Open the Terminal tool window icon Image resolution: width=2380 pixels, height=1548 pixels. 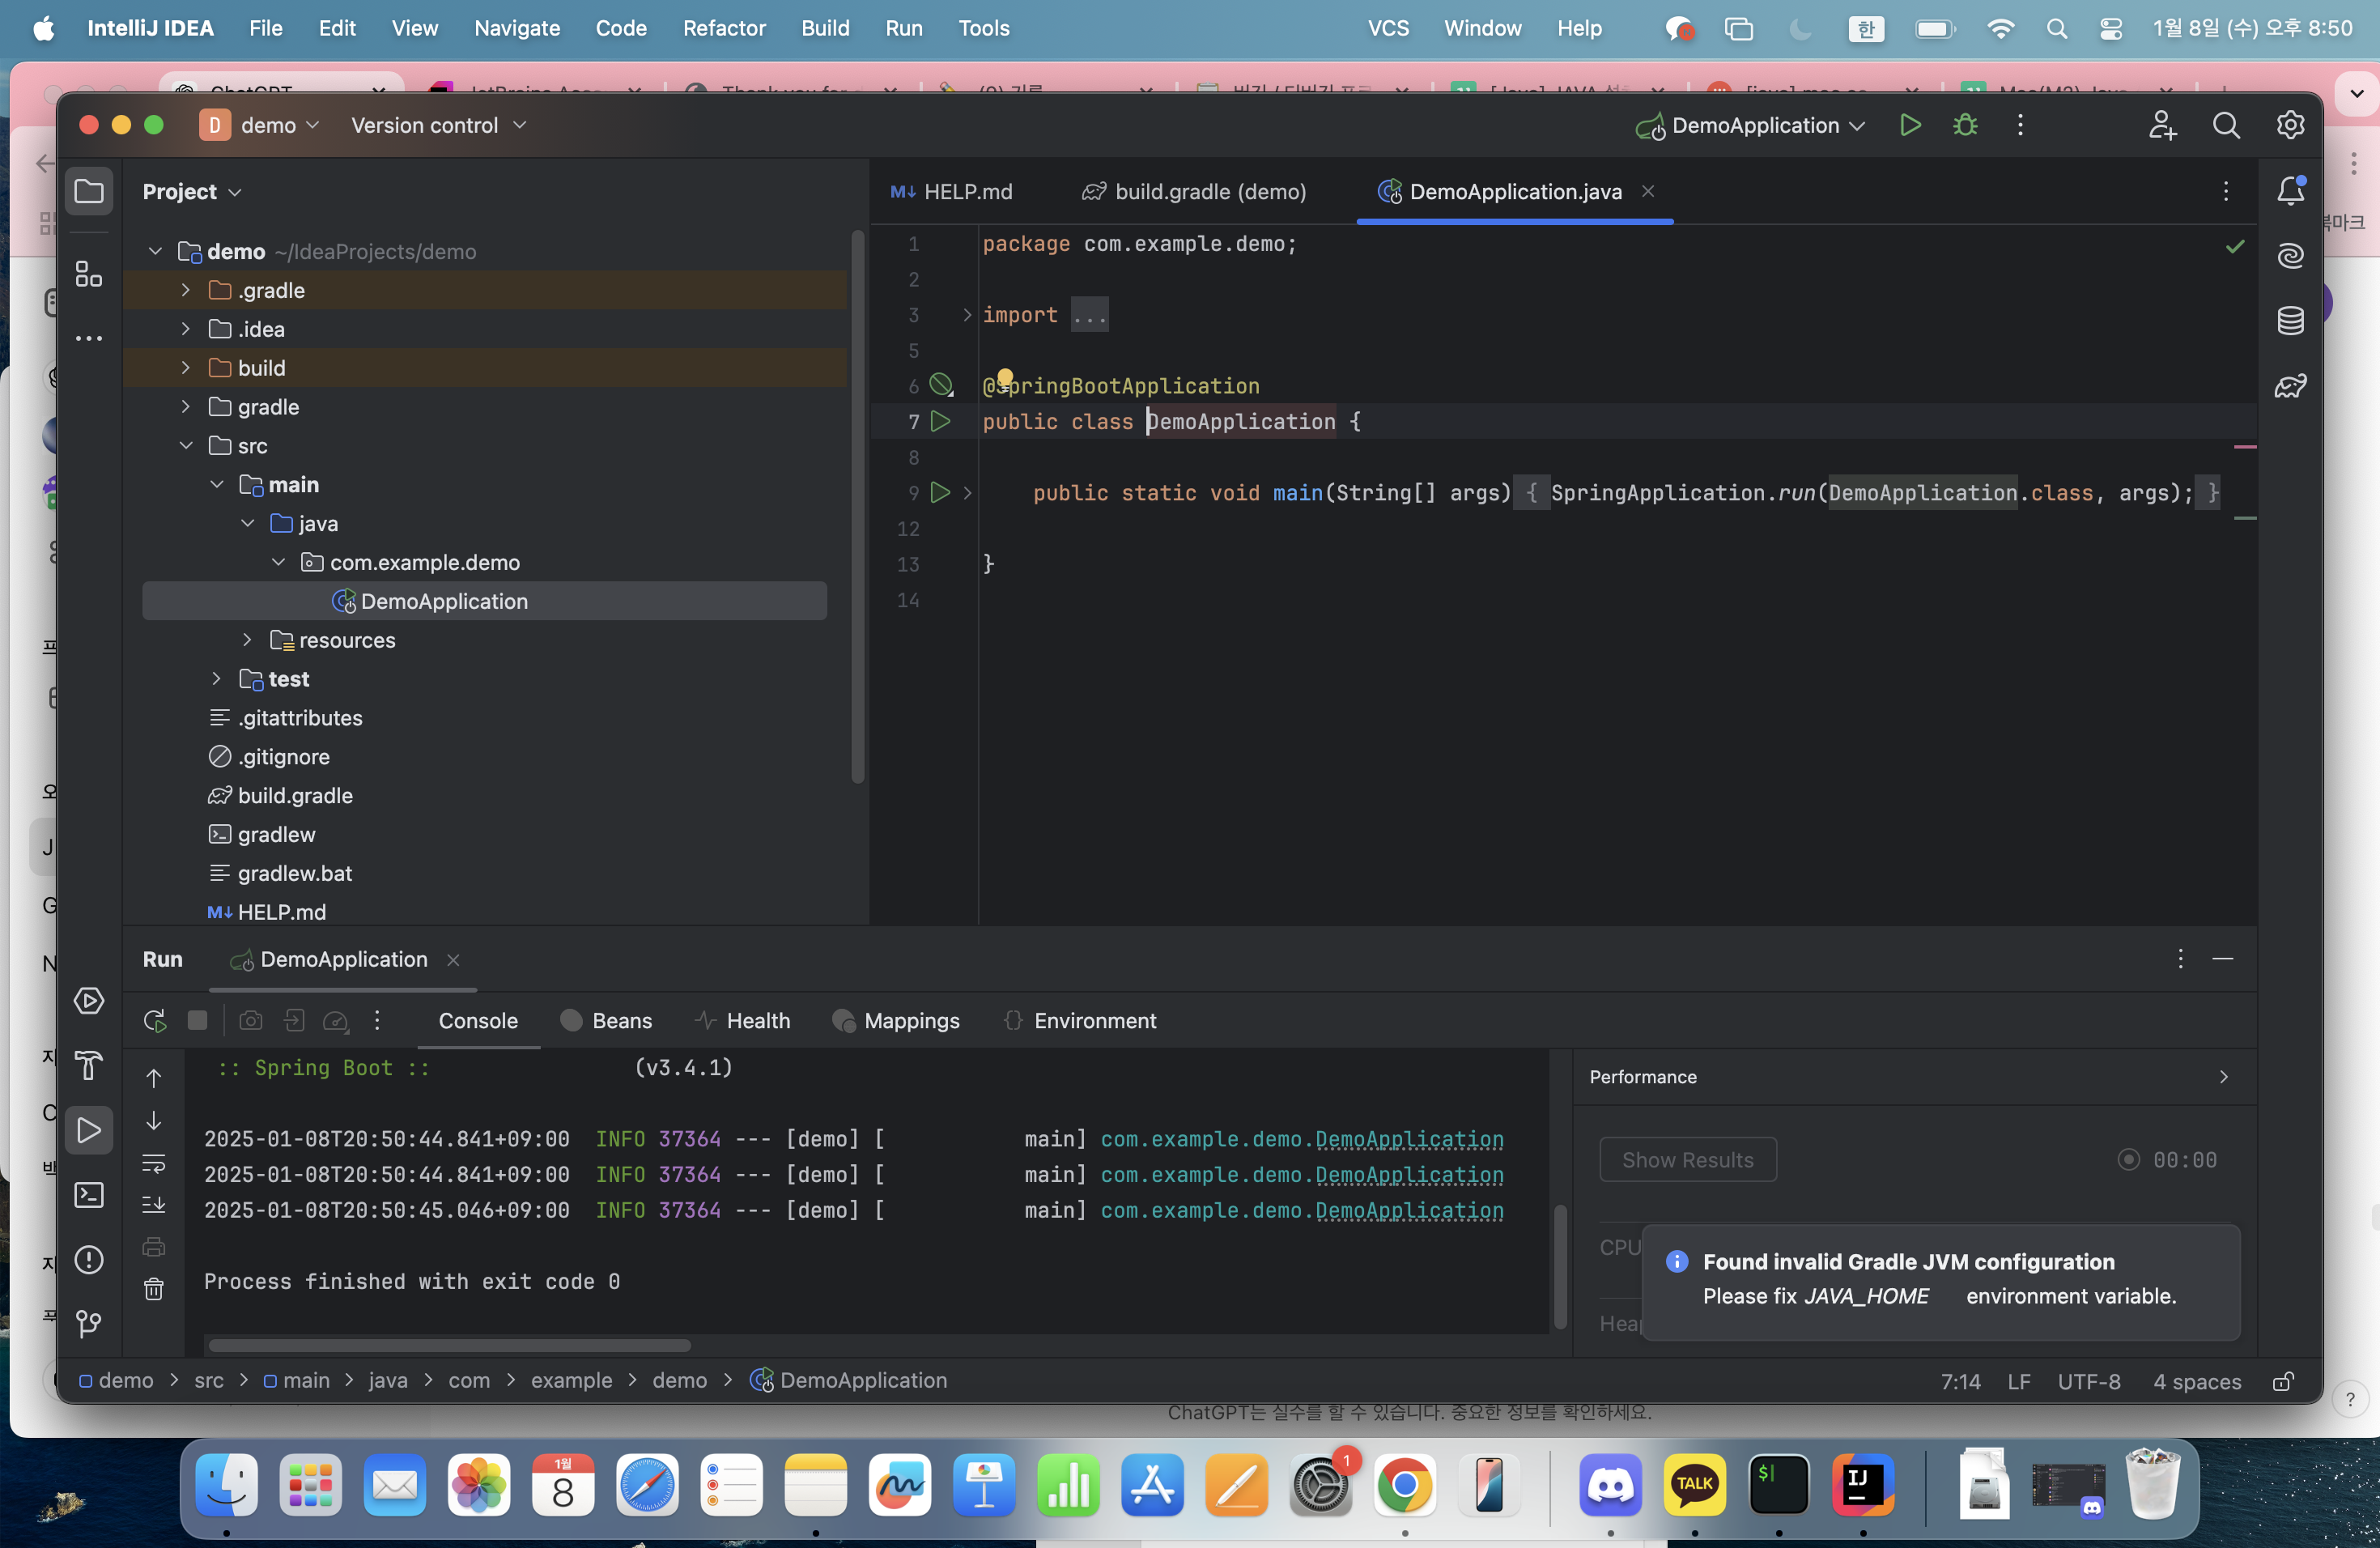point(89,1195)
